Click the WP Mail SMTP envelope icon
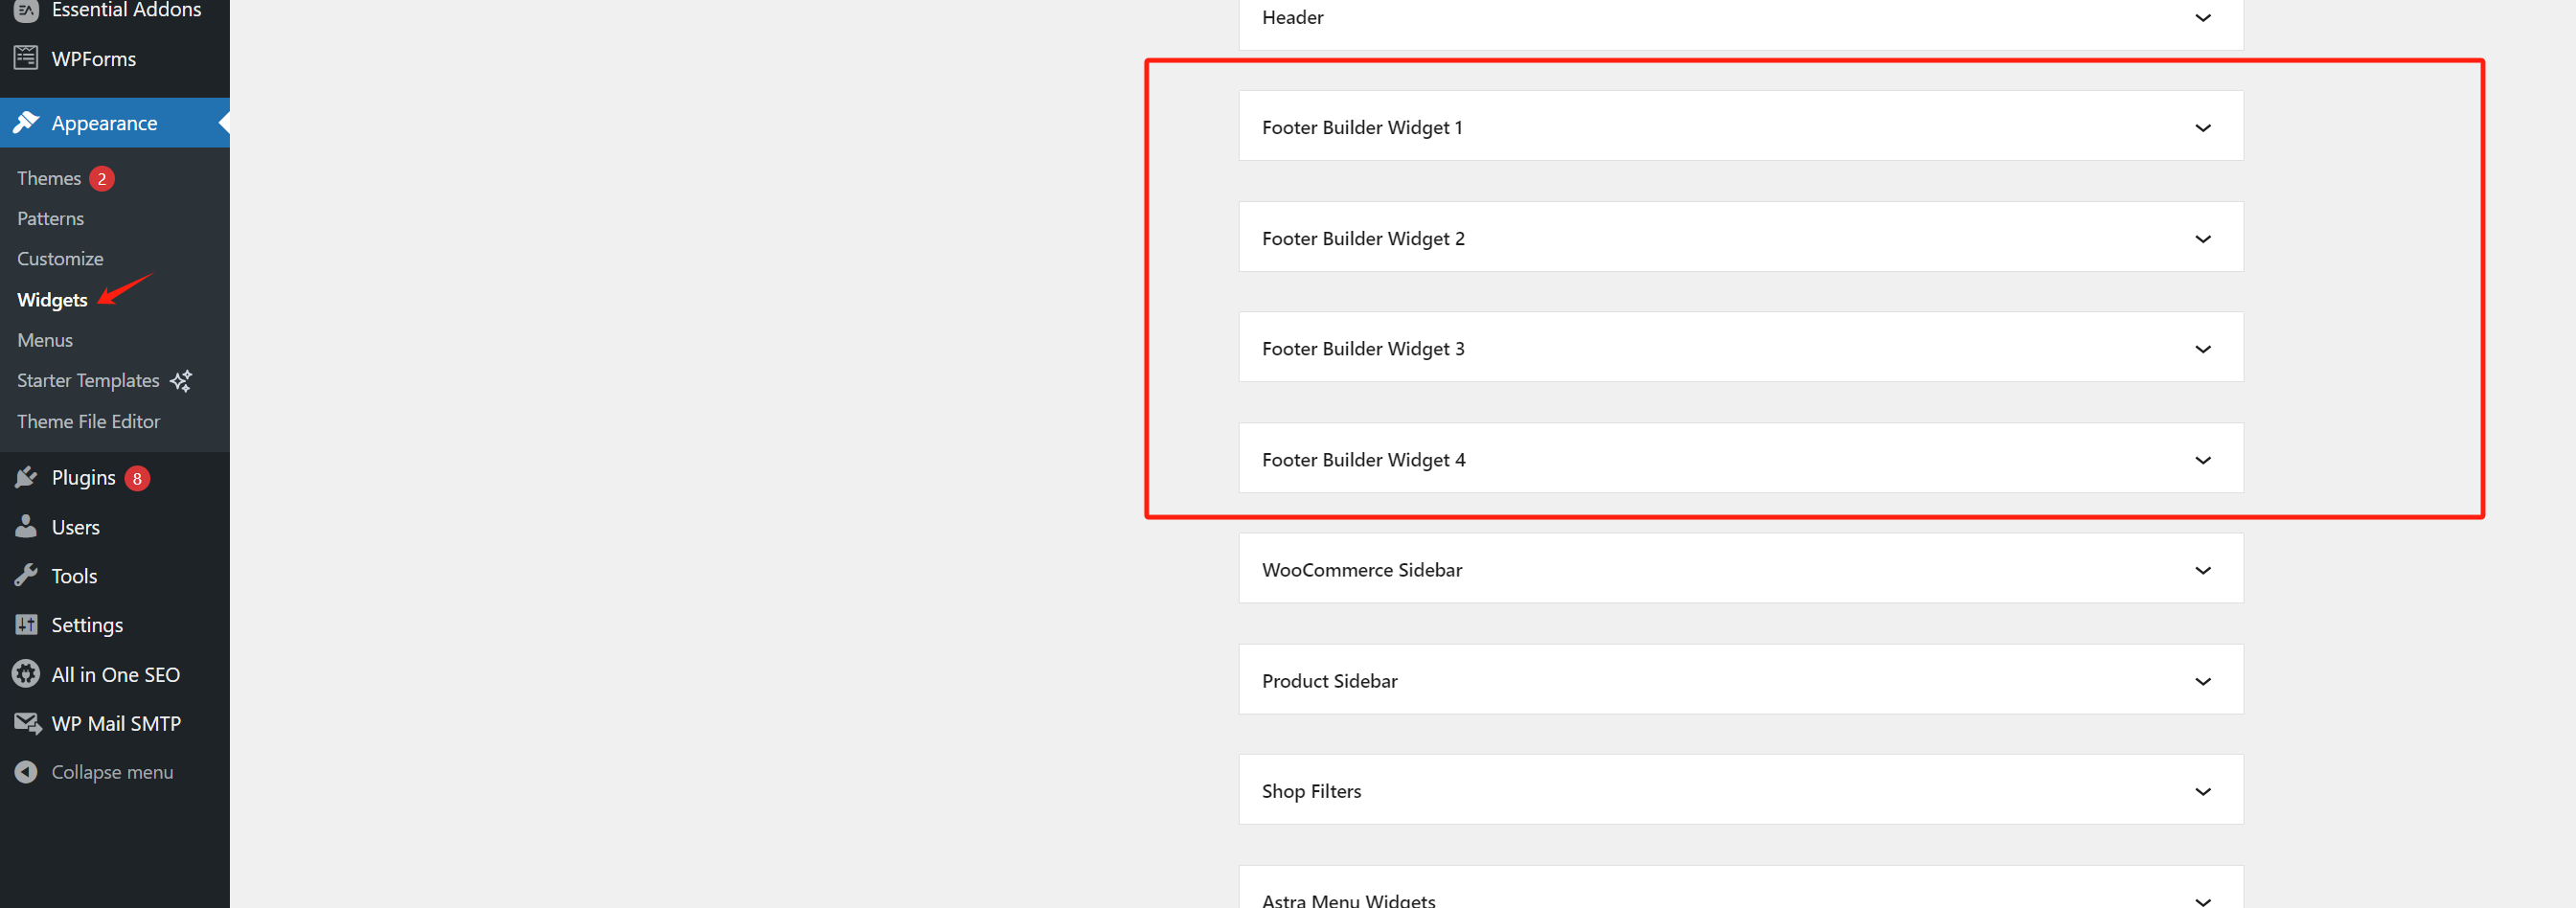2576x908 pixels. click(27, 723)
